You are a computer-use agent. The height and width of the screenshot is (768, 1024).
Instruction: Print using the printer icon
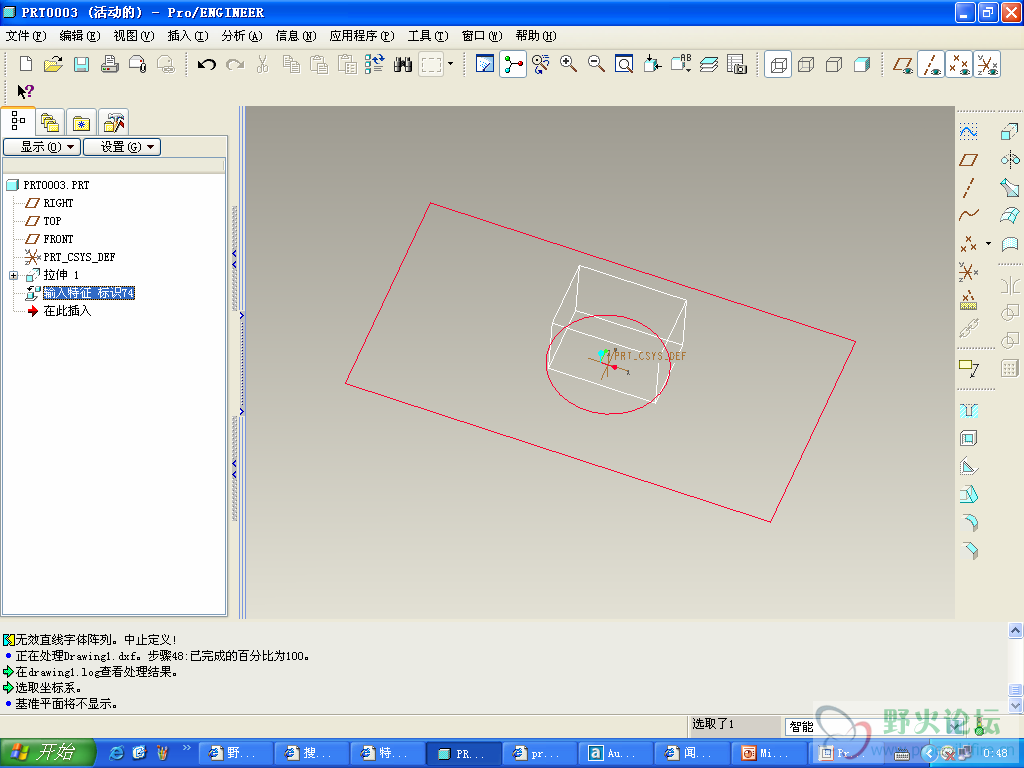(x=109, y=64)
